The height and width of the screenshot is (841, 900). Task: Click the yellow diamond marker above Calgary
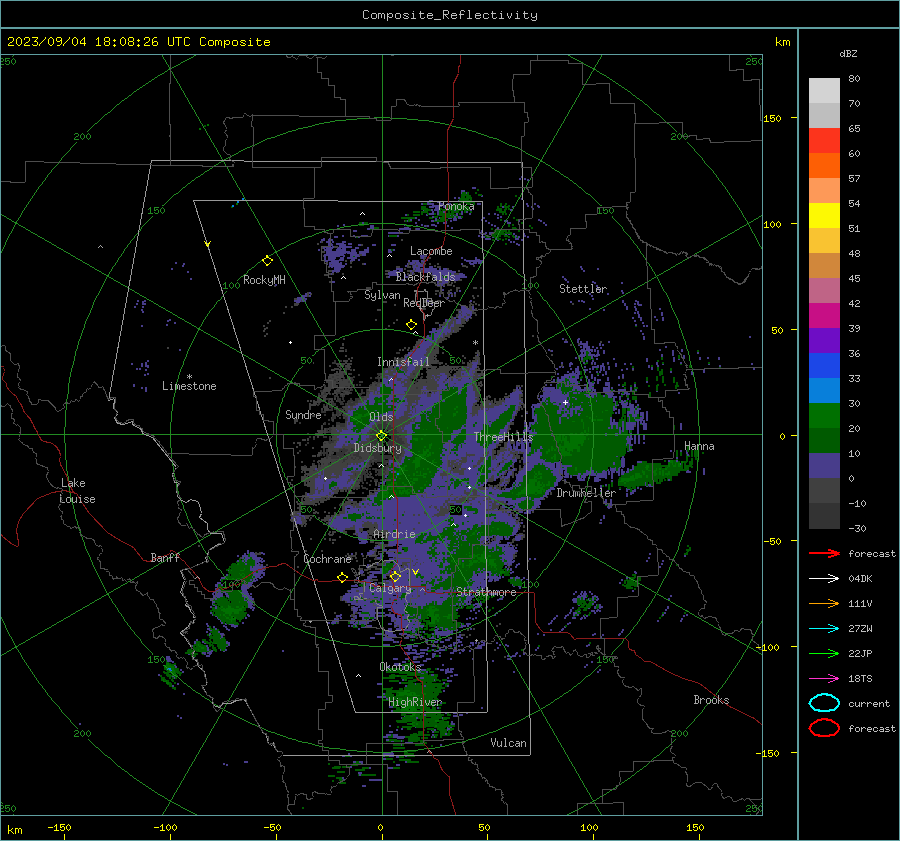[x=395, y=576]
